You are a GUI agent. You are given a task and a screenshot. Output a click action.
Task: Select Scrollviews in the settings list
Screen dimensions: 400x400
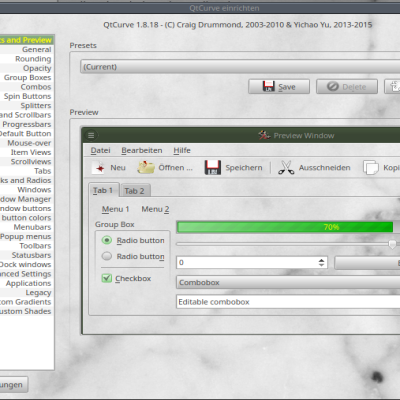27,161
